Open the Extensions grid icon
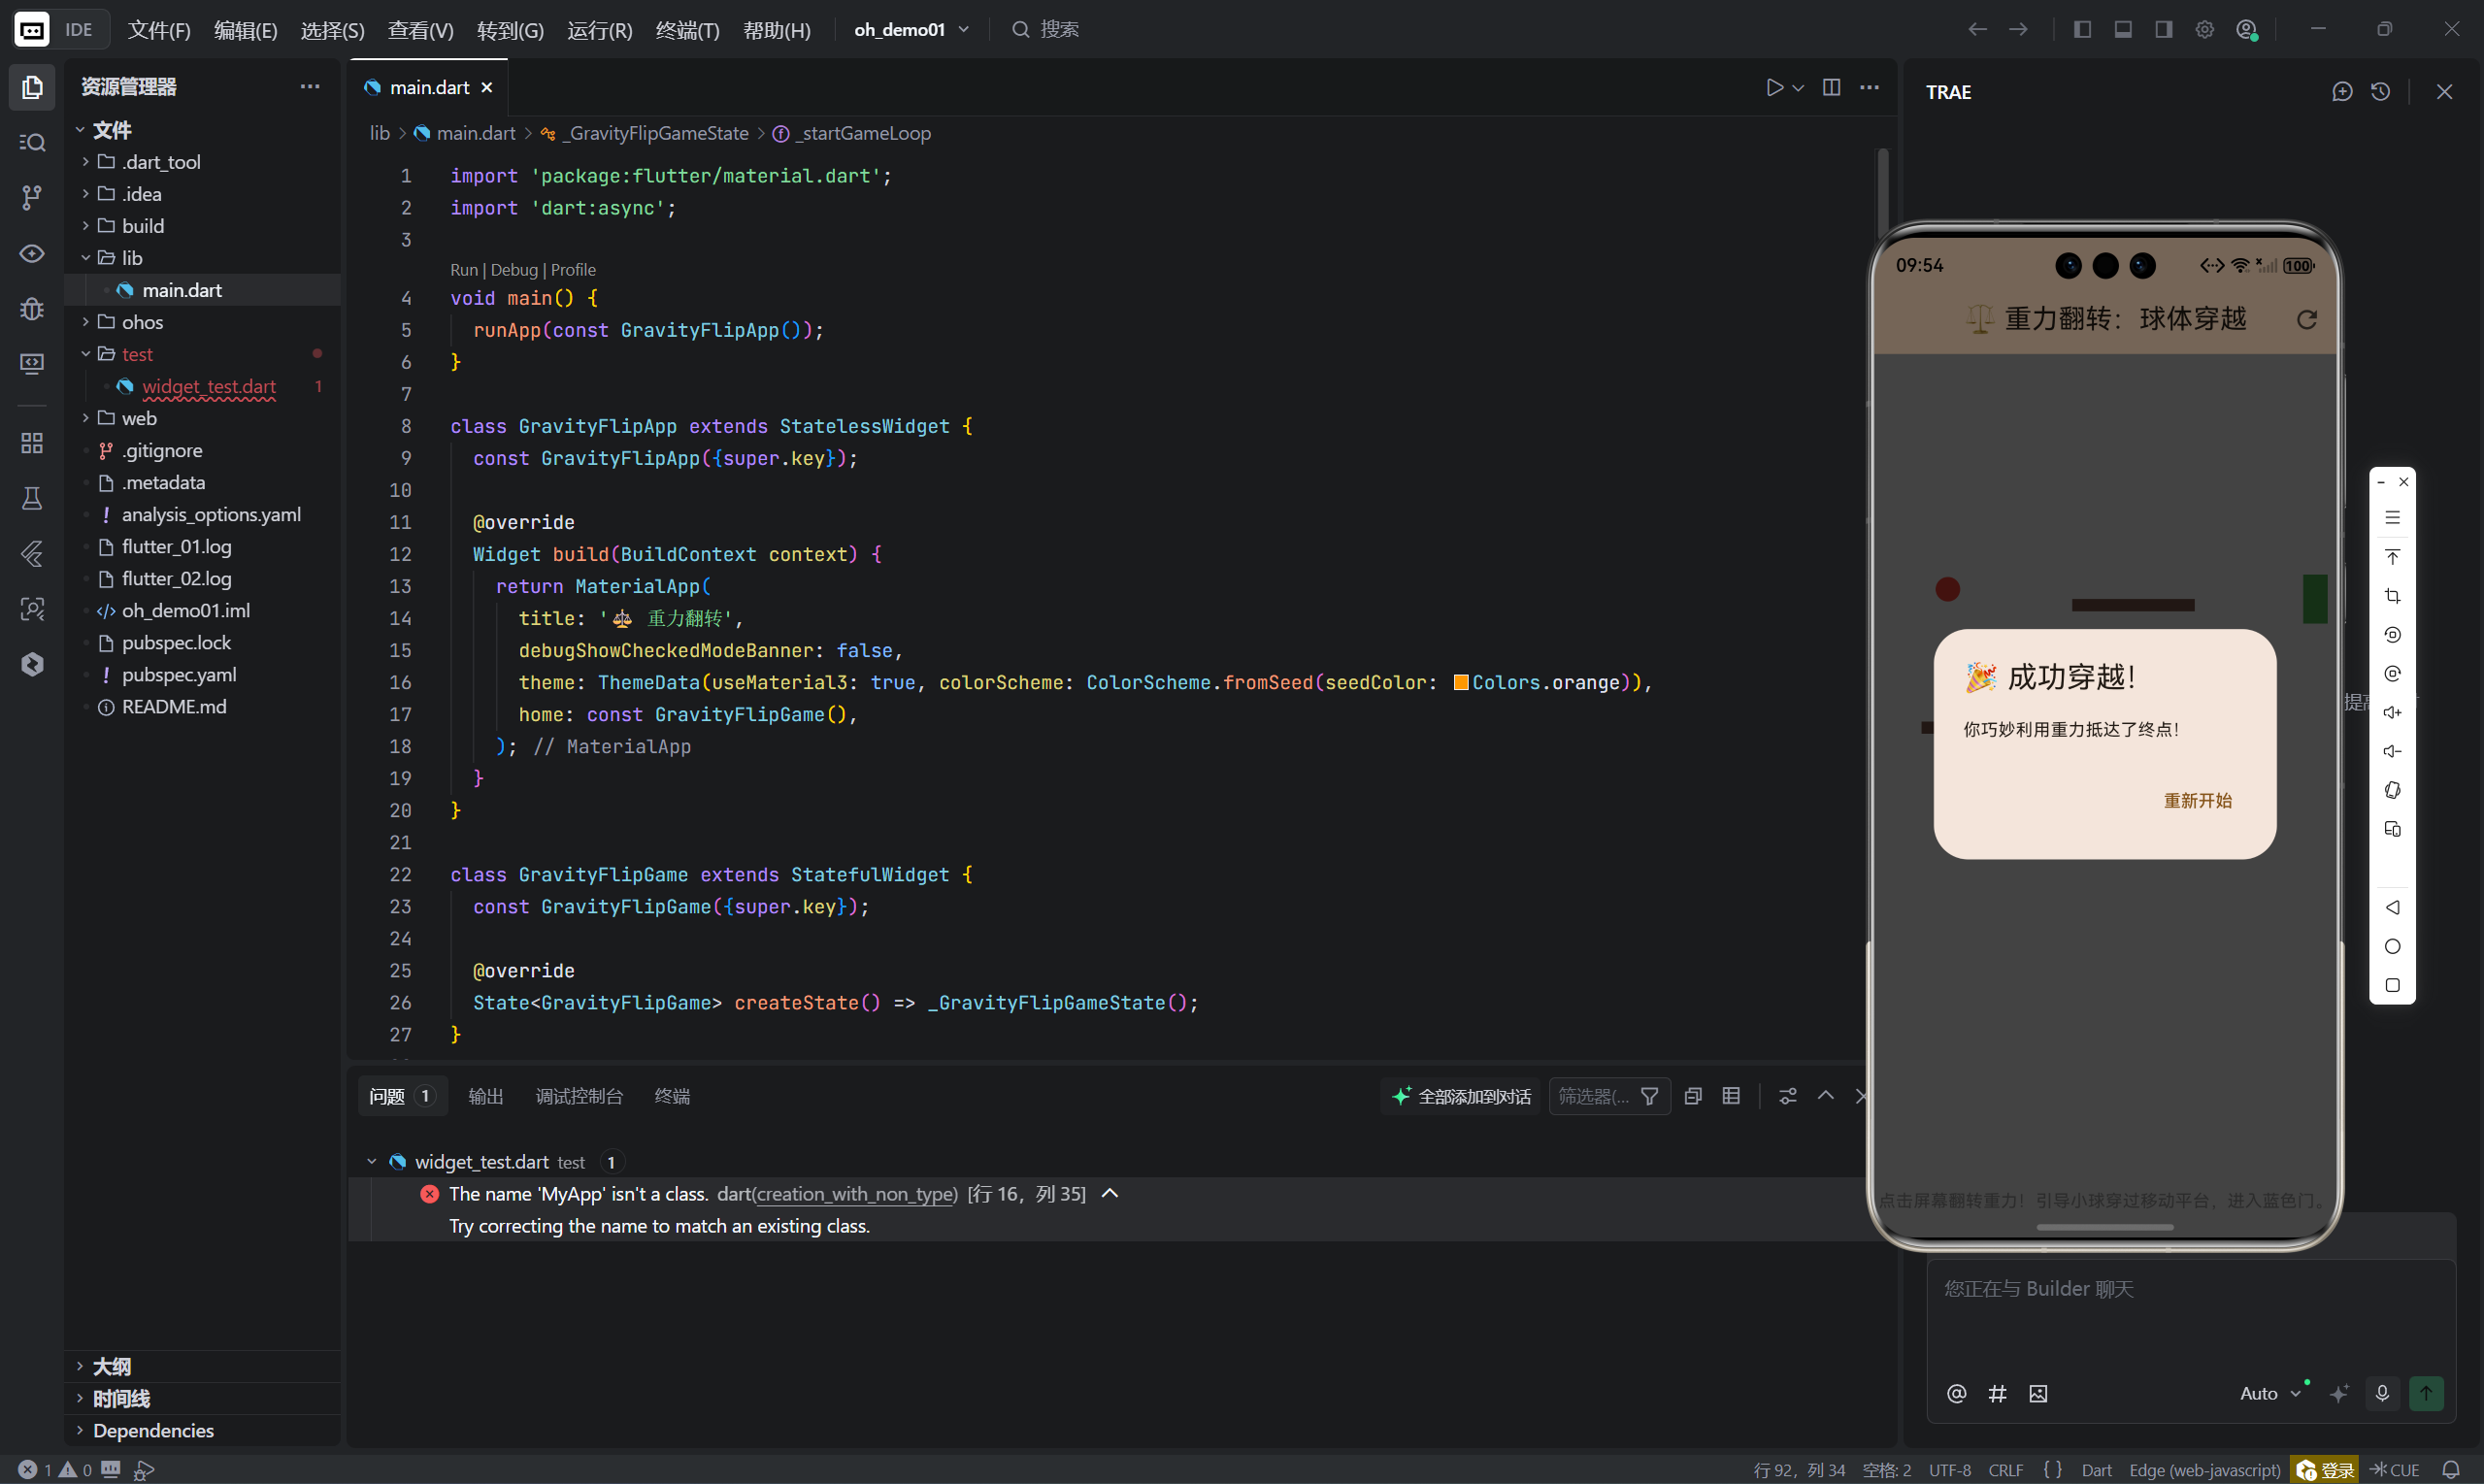The height and width of the screenshot is (1484, 2484). (32, 442)
